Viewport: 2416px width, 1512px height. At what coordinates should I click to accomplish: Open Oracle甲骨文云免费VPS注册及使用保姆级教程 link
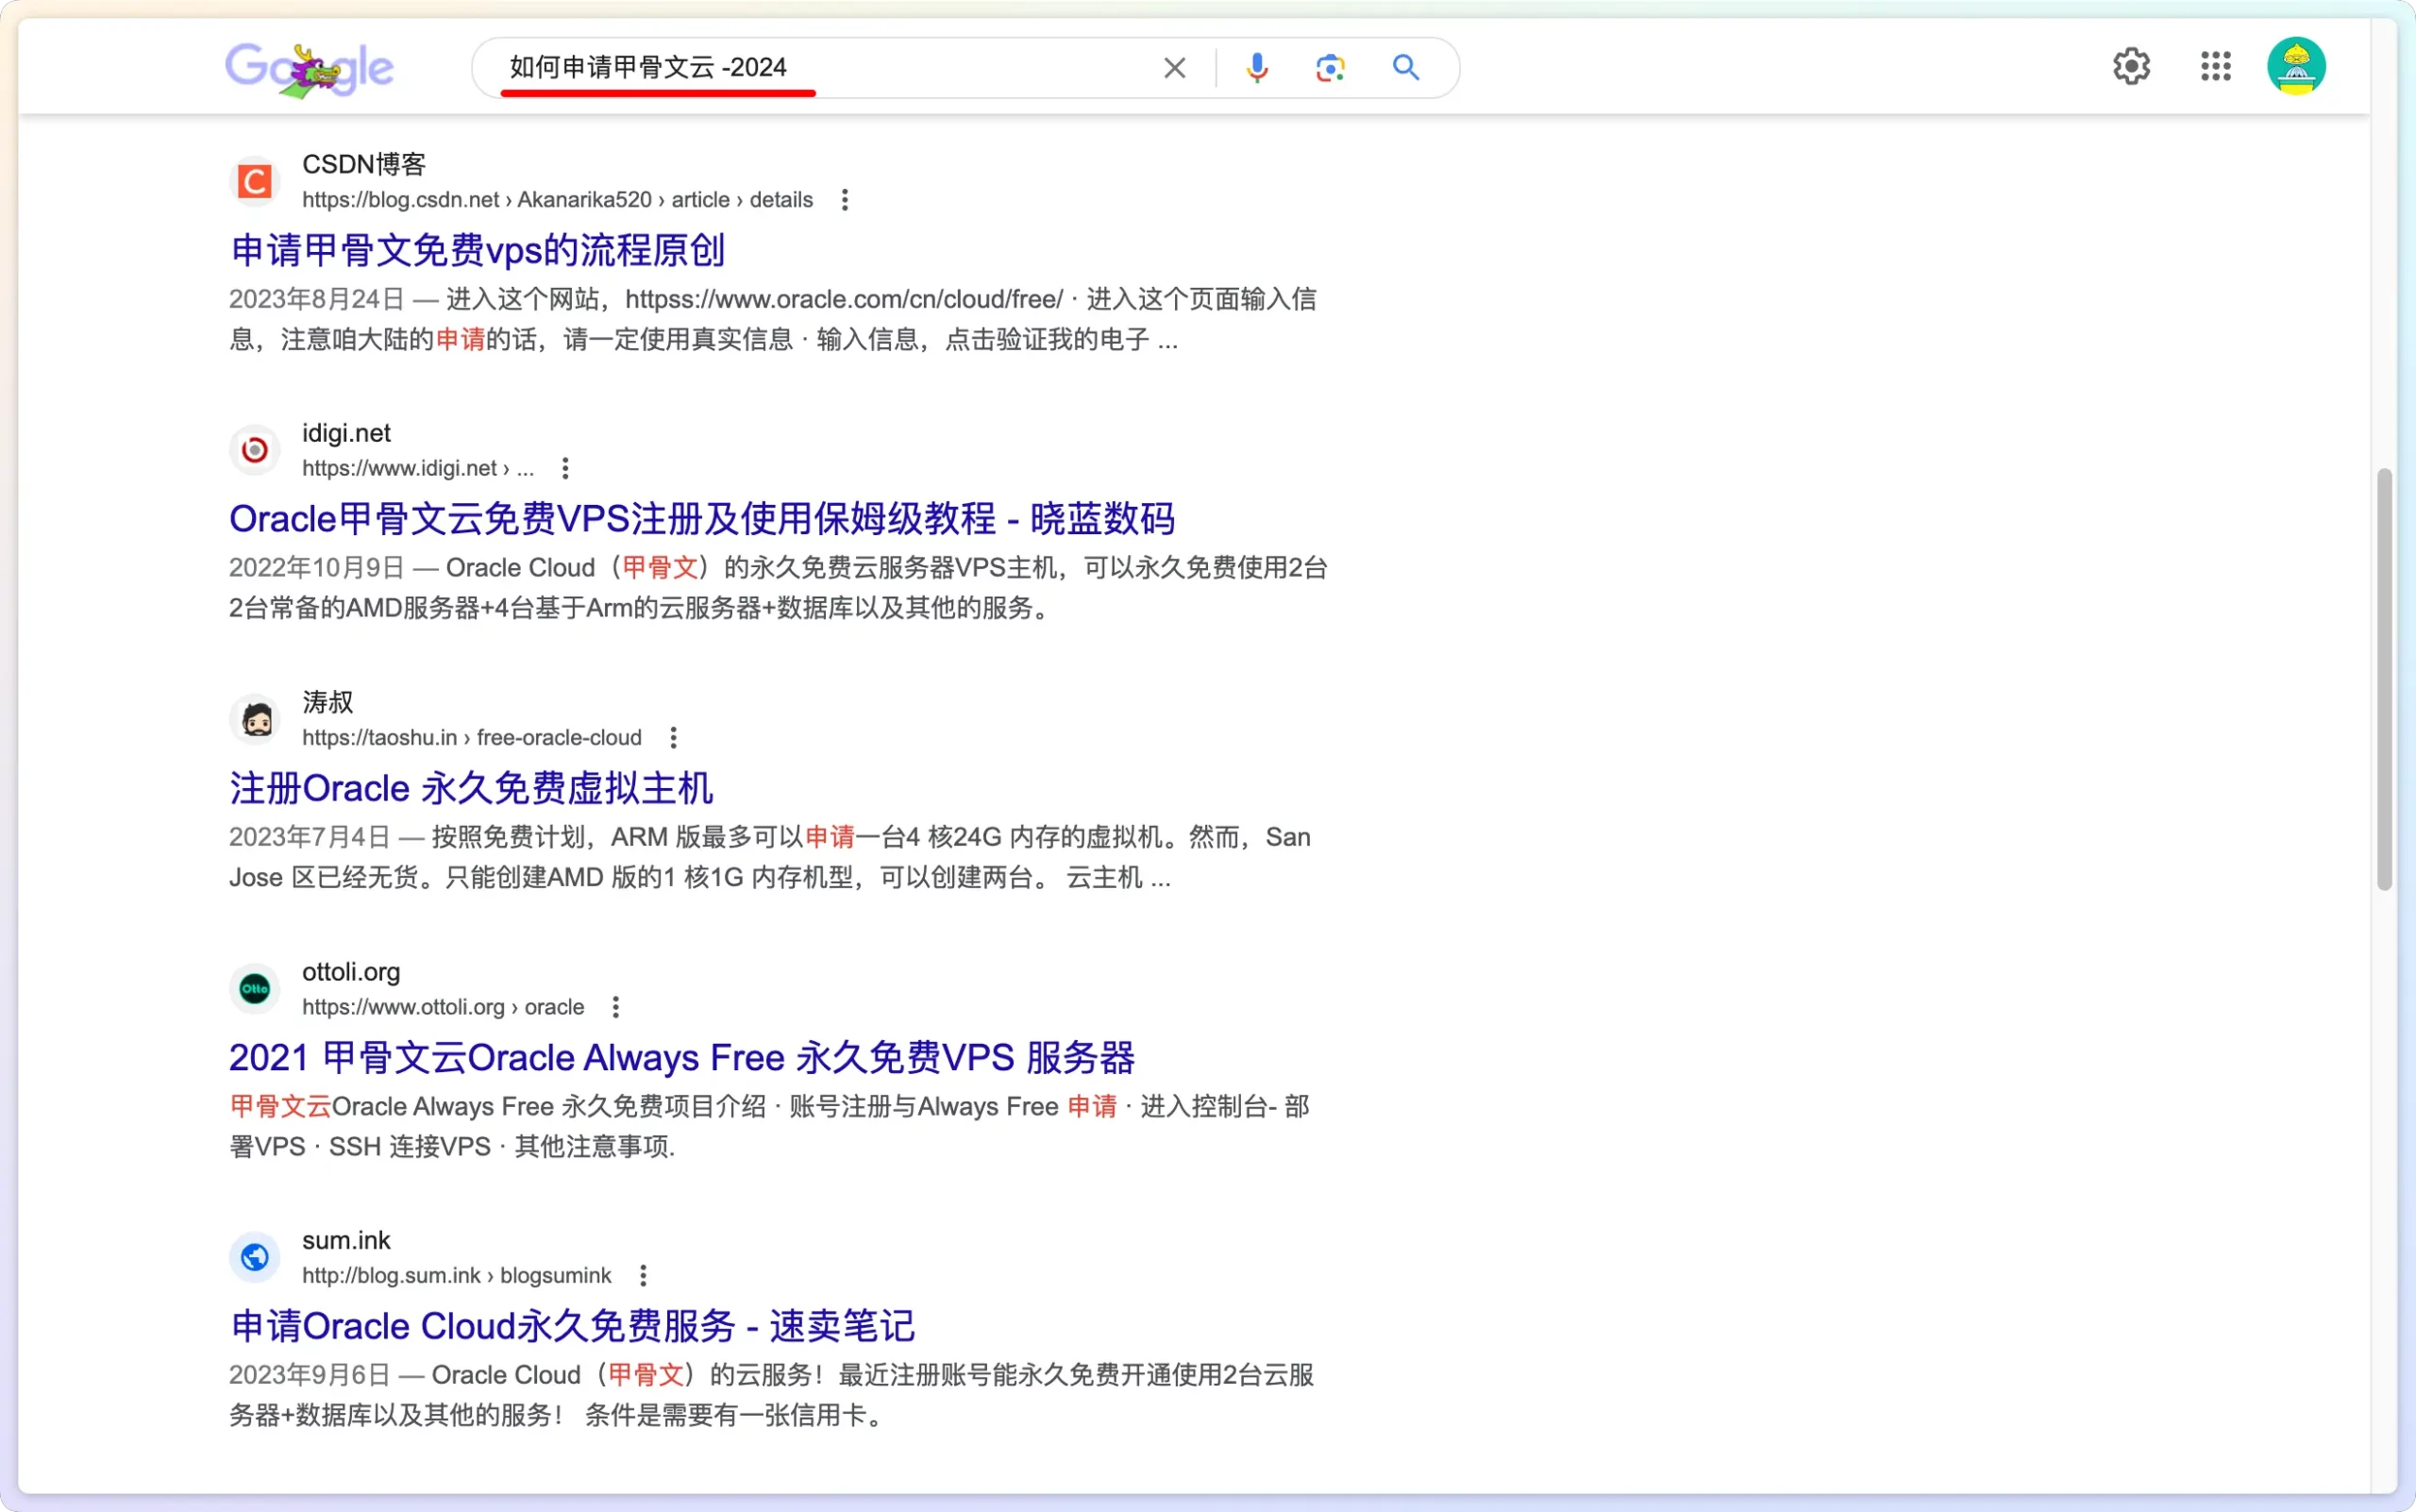coord(702,519)
